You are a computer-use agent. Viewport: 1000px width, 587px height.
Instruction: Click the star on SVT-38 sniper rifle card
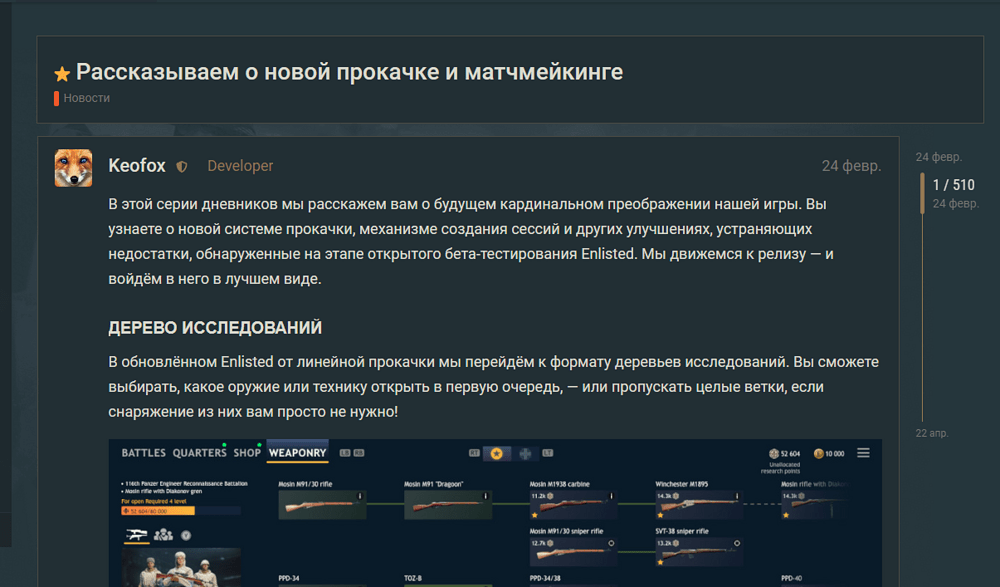coord(660,562)
